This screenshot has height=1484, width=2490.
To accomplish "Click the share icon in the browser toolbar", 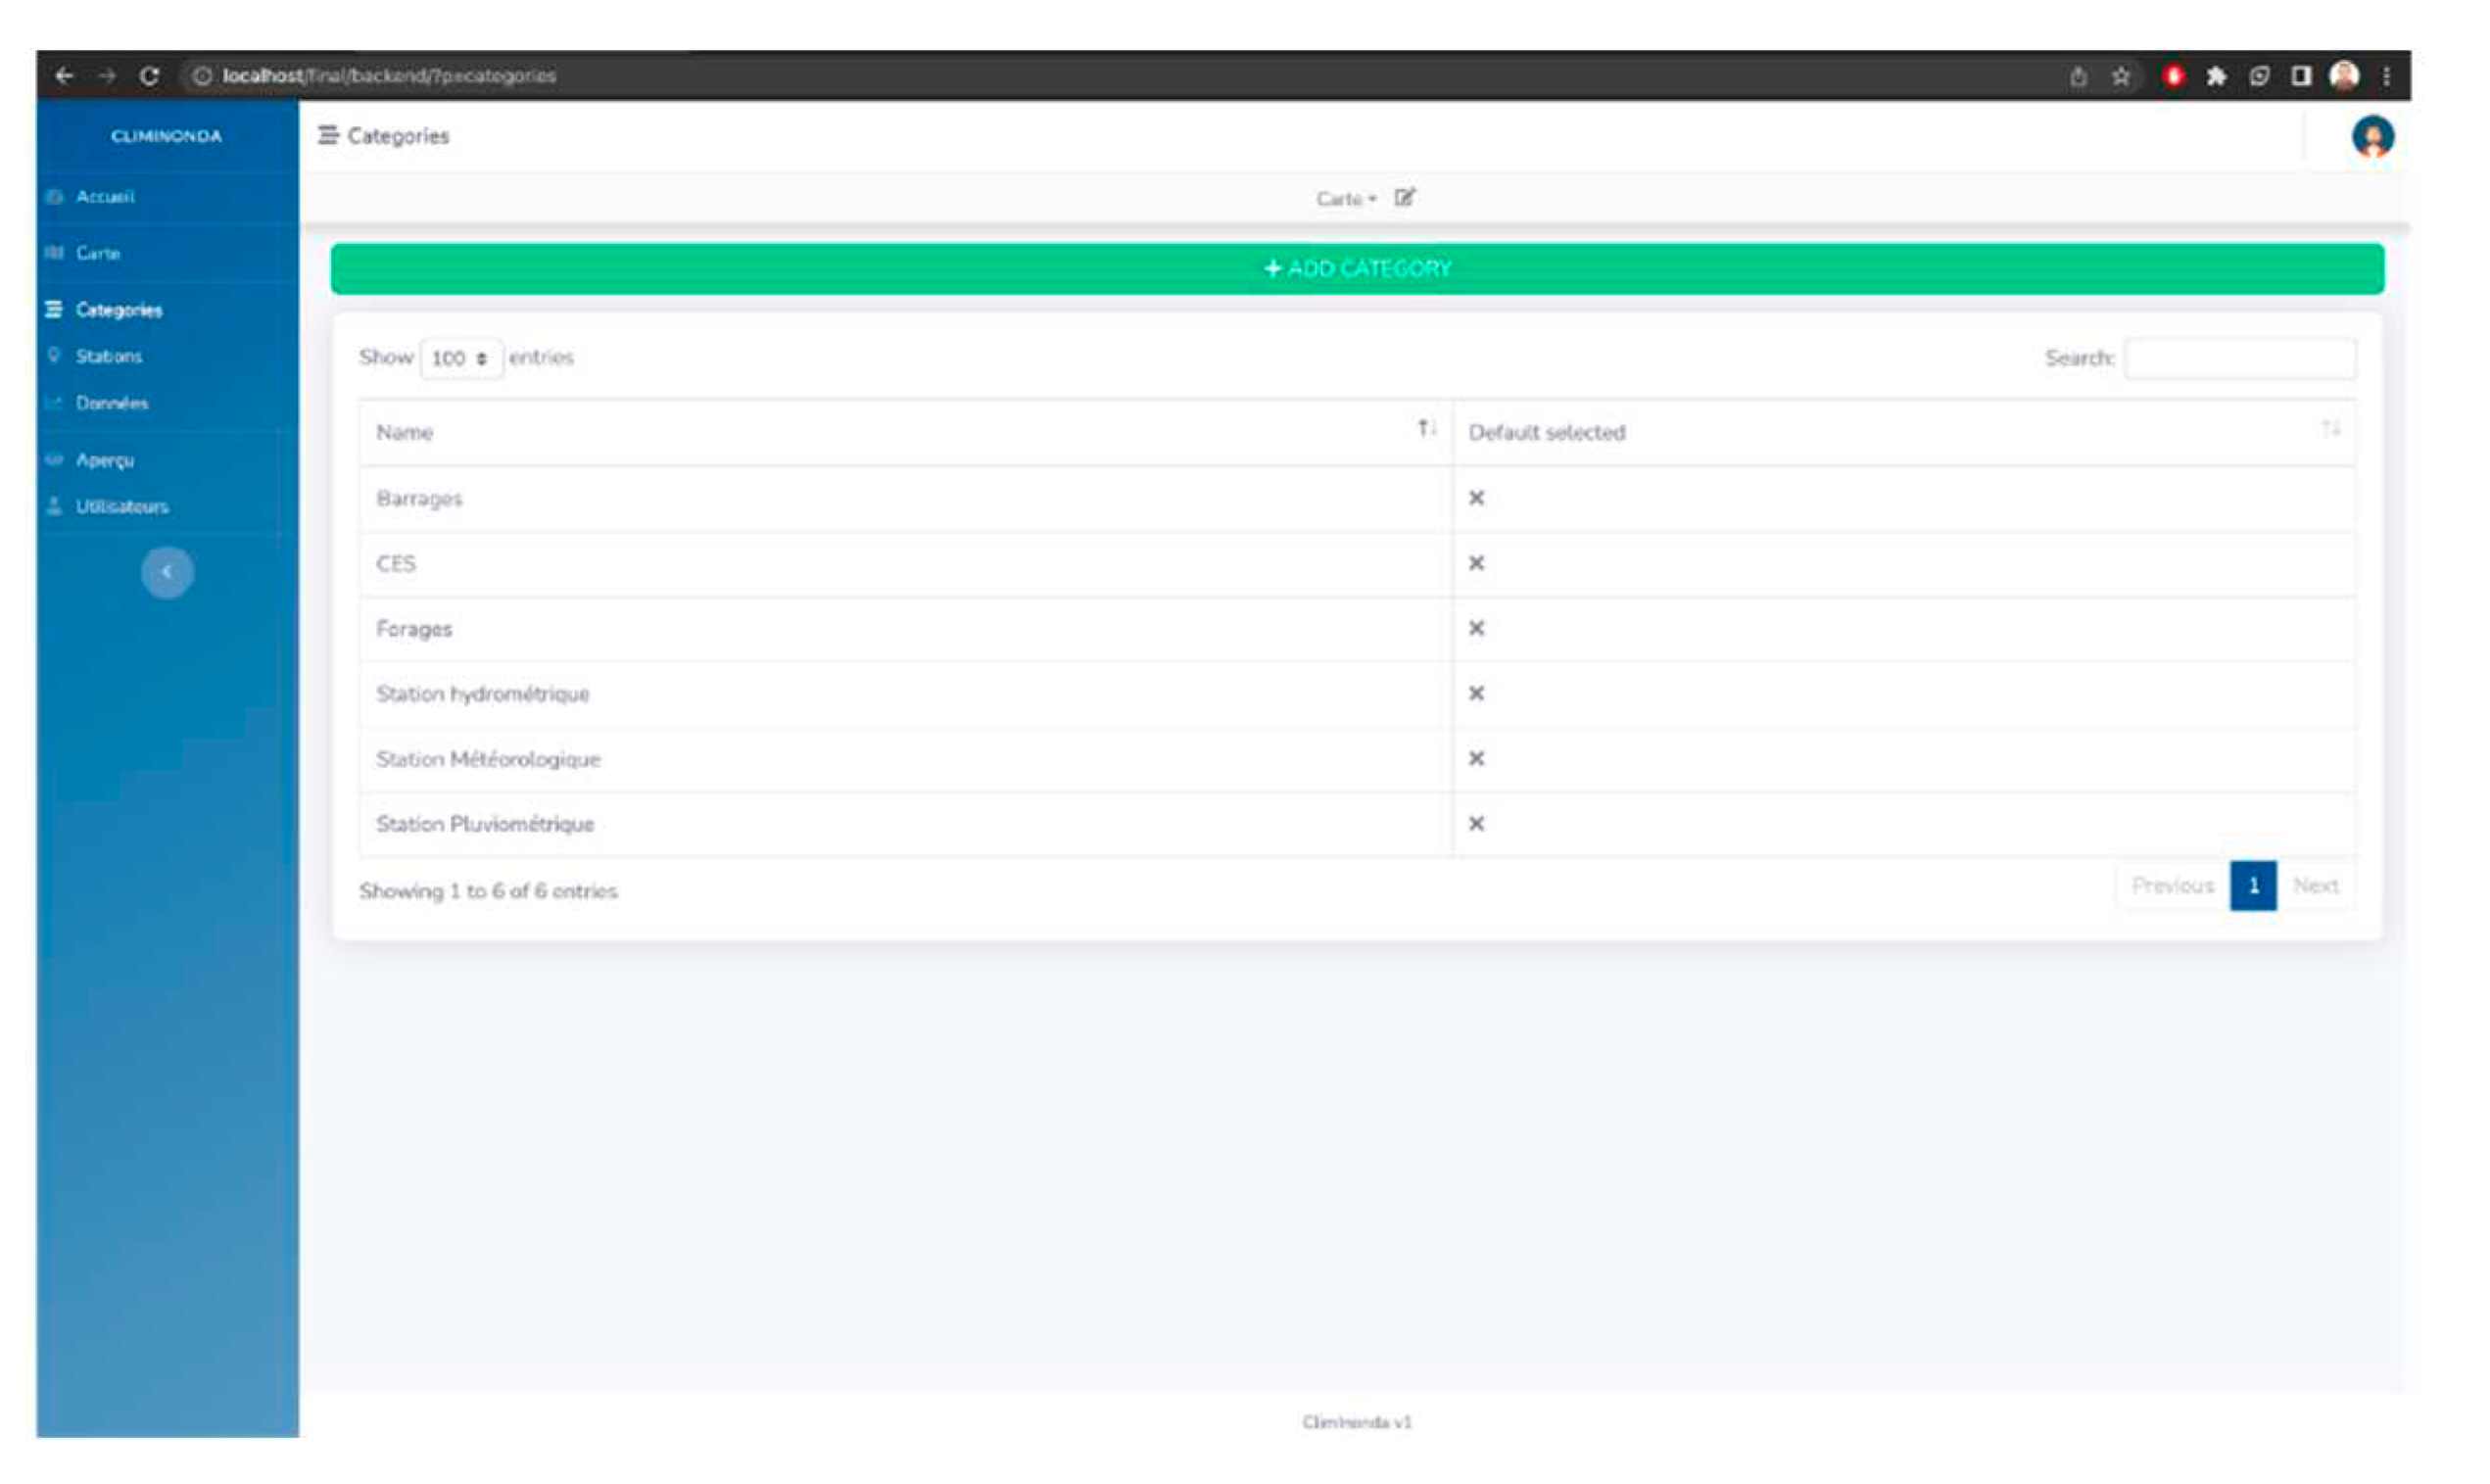I will pyautogui.click(x=2079, y=76).
